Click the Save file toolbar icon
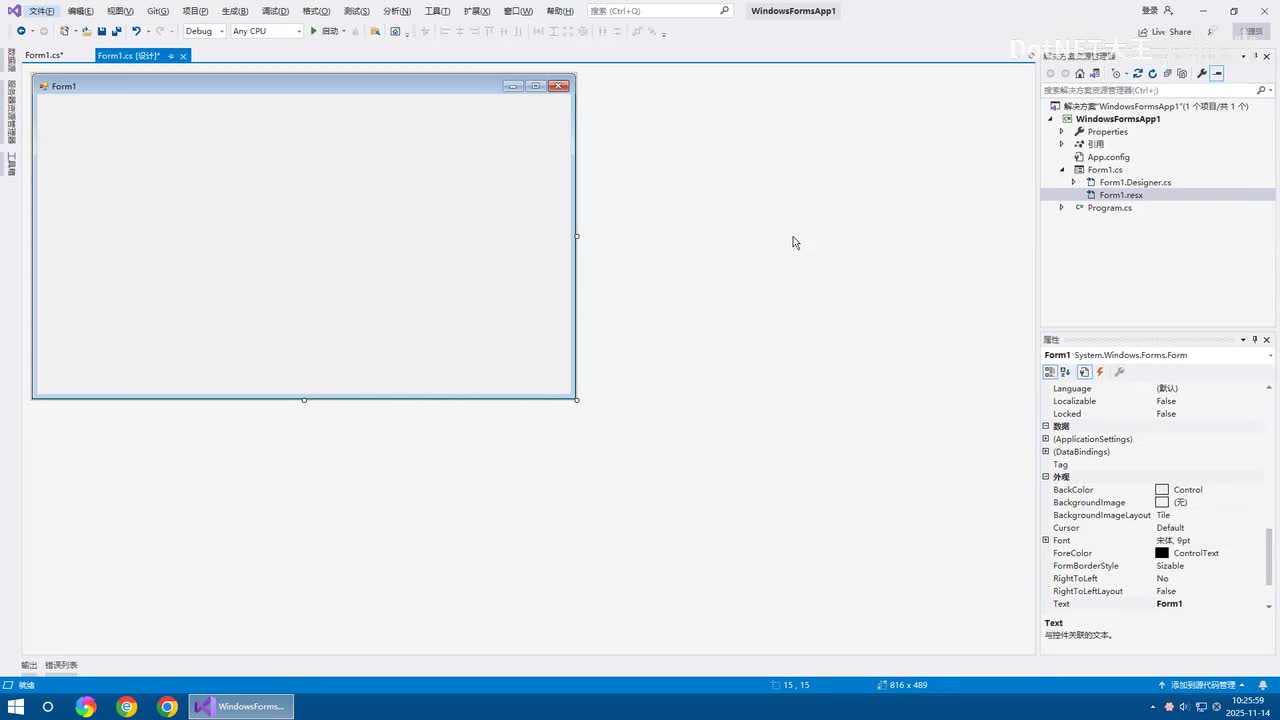The image size is (1280, 720). coord(102,31)
